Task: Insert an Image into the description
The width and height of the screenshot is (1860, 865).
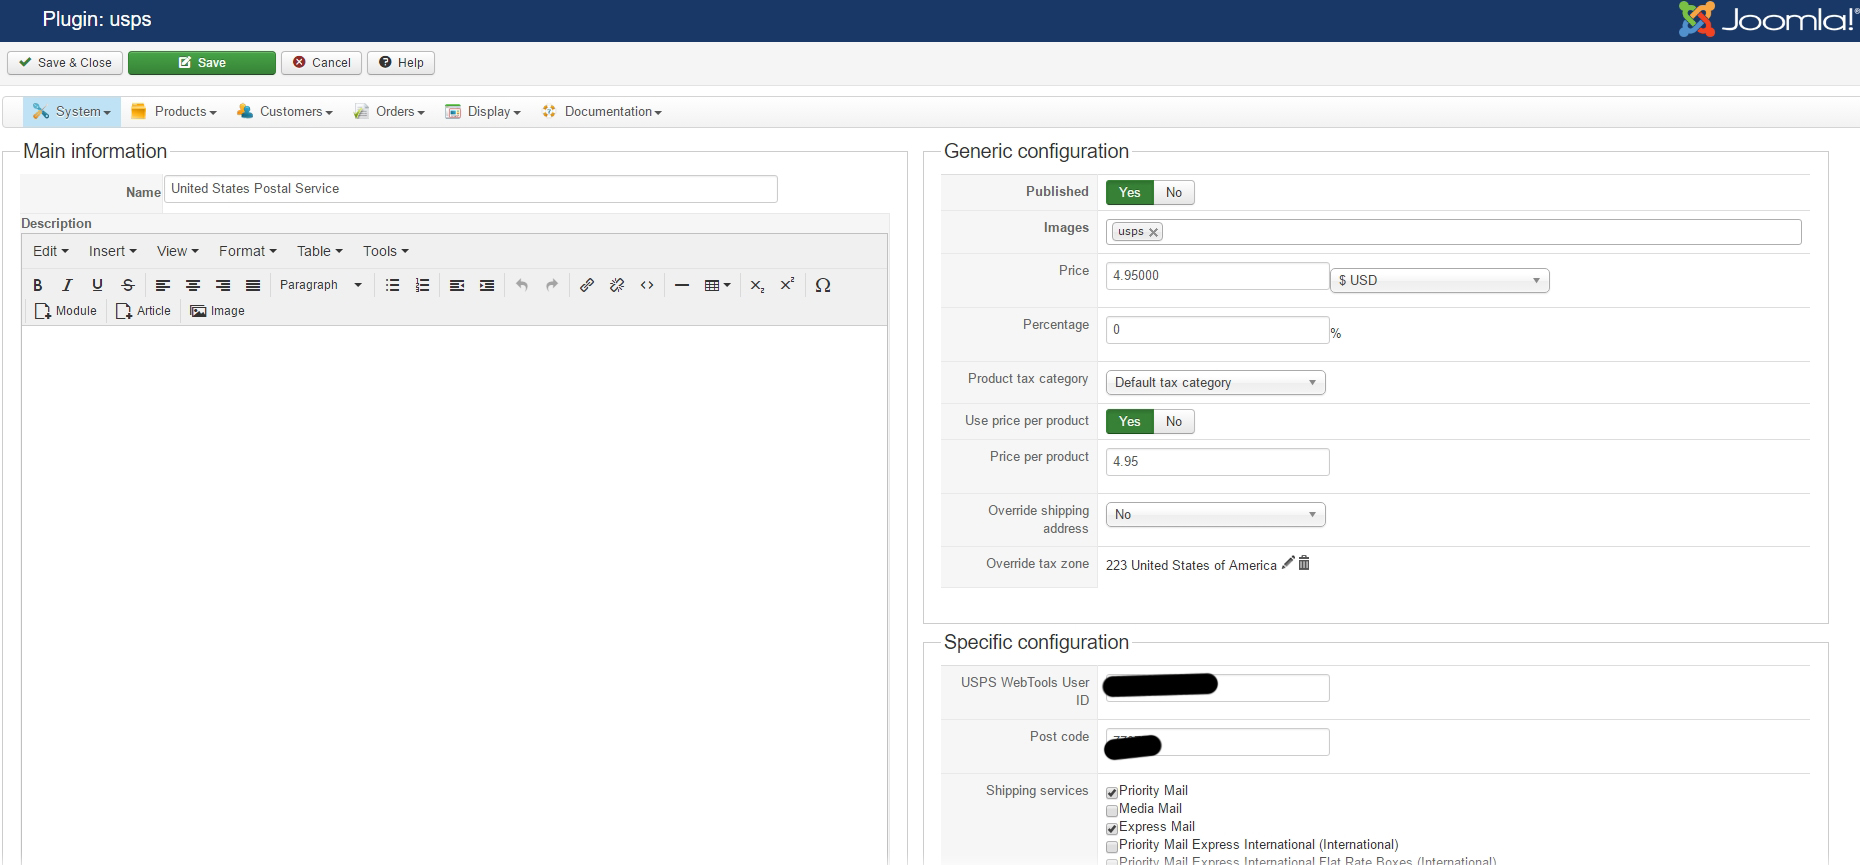Action: click(x=217, y=311)
